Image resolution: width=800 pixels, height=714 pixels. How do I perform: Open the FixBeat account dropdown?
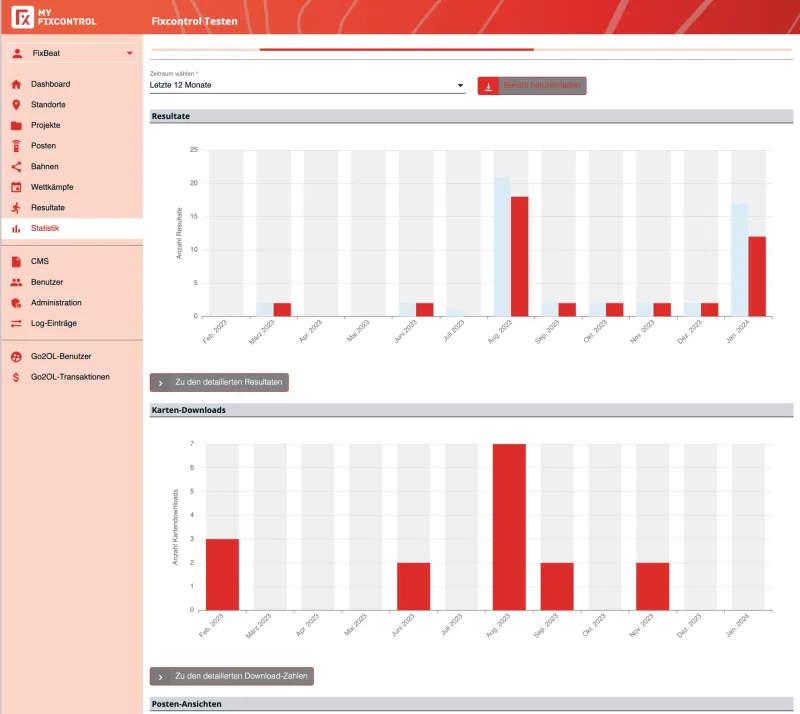pos(72,53)
